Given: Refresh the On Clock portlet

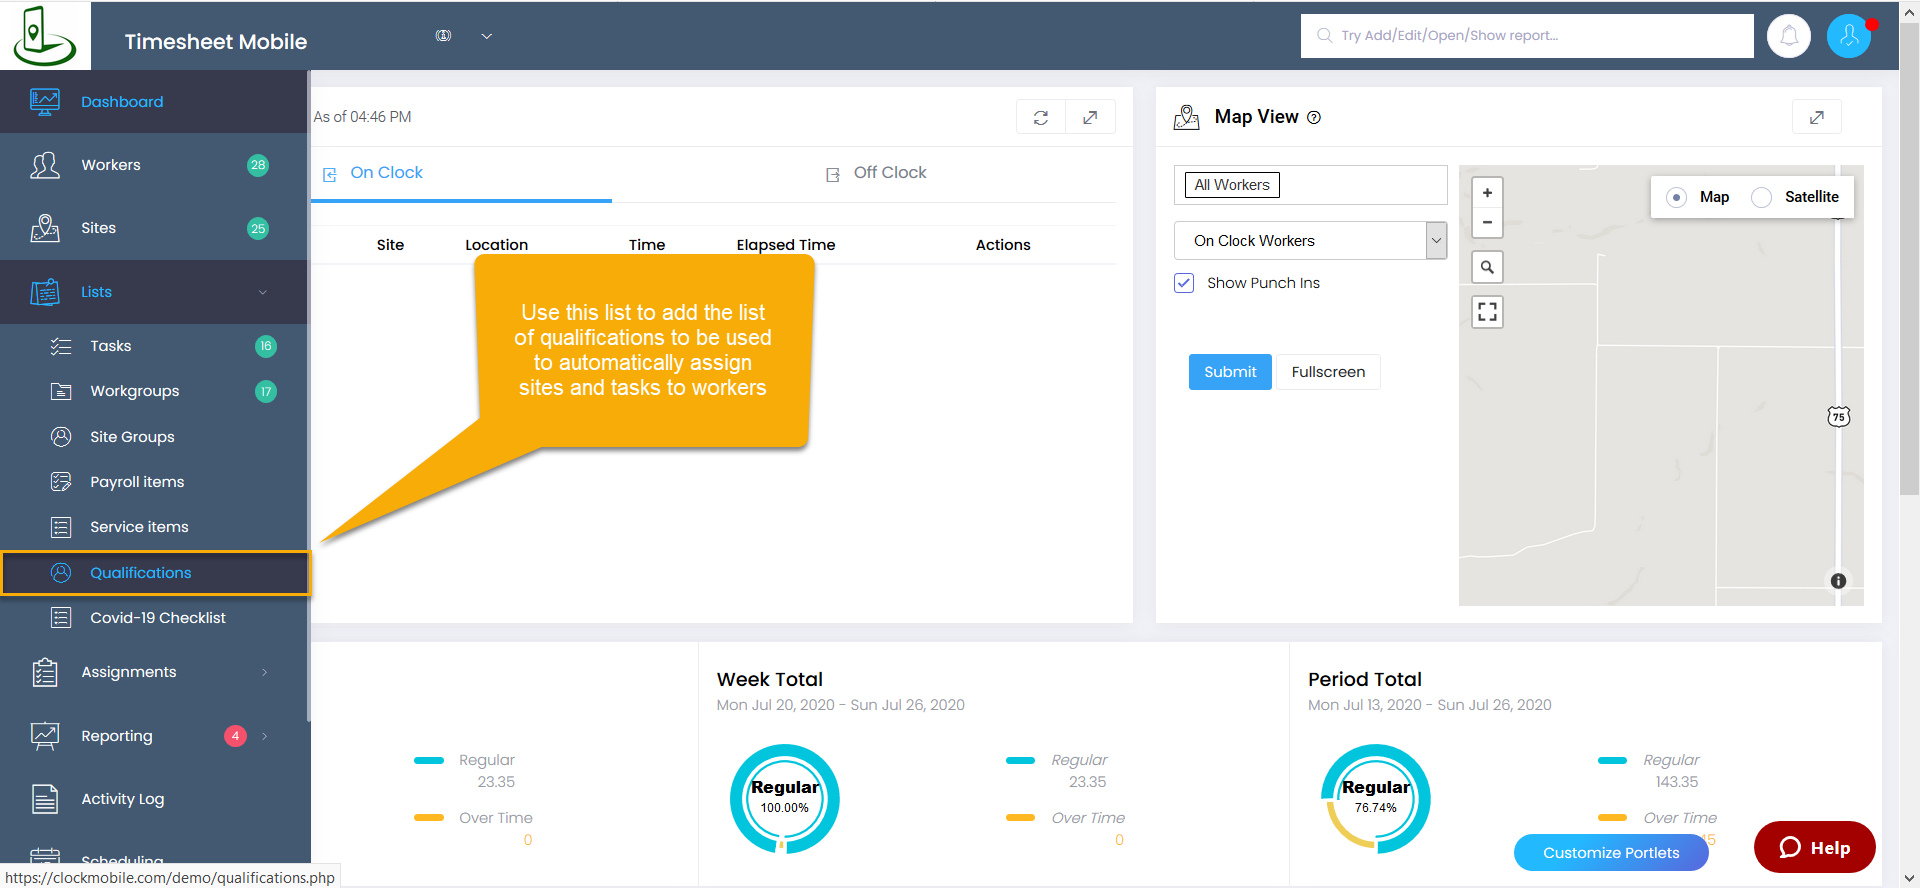Looking at the screenshot, I should (x=1041, y=117).
